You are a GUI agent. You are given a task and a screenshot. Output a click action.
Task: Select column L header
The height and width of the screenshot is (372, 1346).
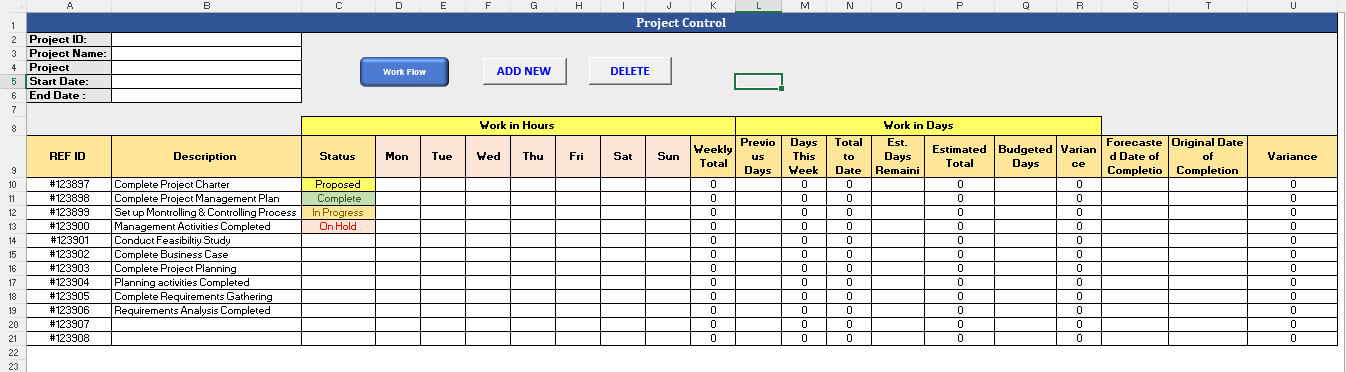(x=759, y=6)
